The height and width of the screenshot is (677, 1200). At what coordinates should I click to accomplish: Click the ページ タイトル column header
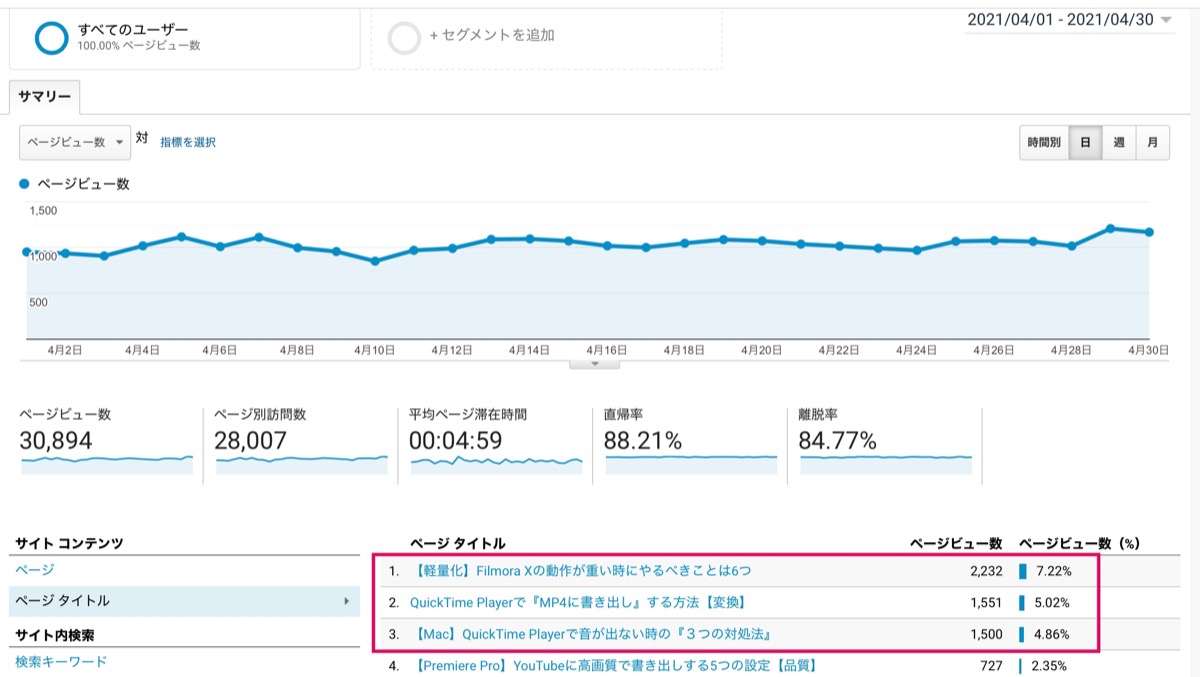tap(457, 543)
